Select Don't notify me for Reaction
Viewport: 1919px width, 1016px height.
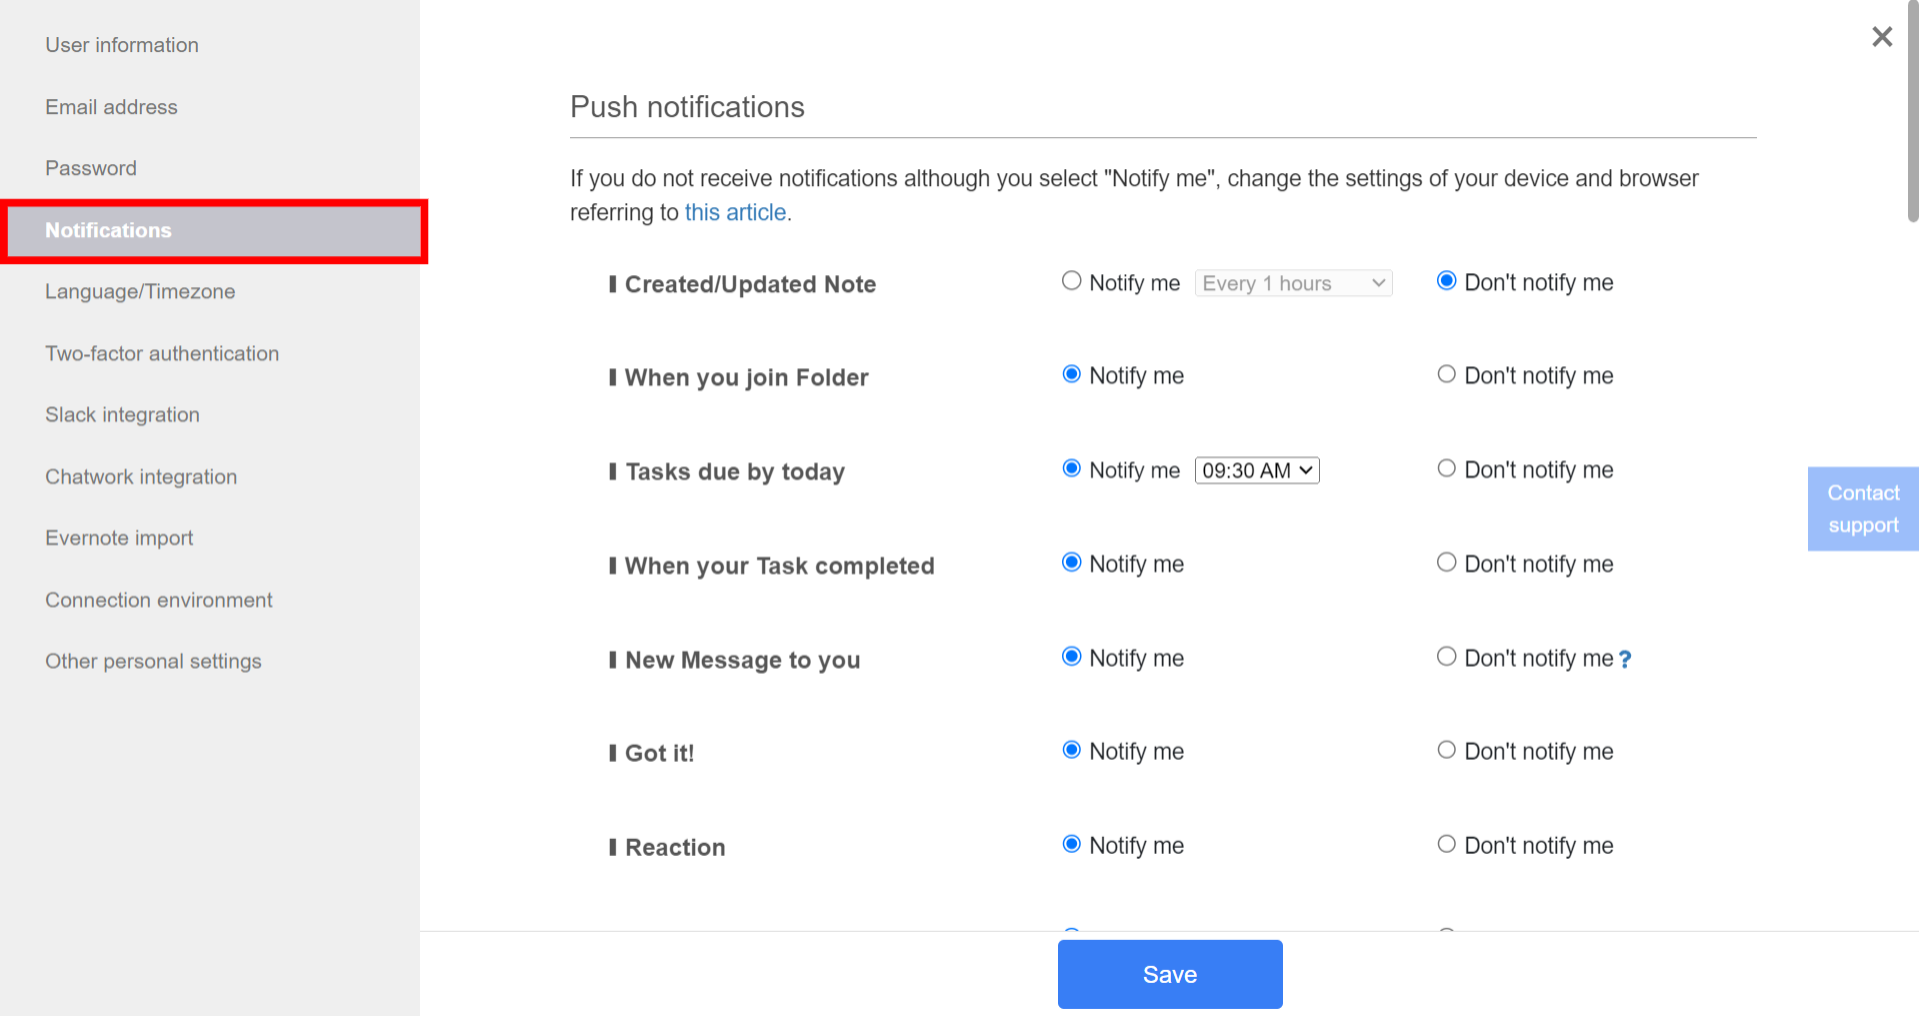[x=1446, y=843]
